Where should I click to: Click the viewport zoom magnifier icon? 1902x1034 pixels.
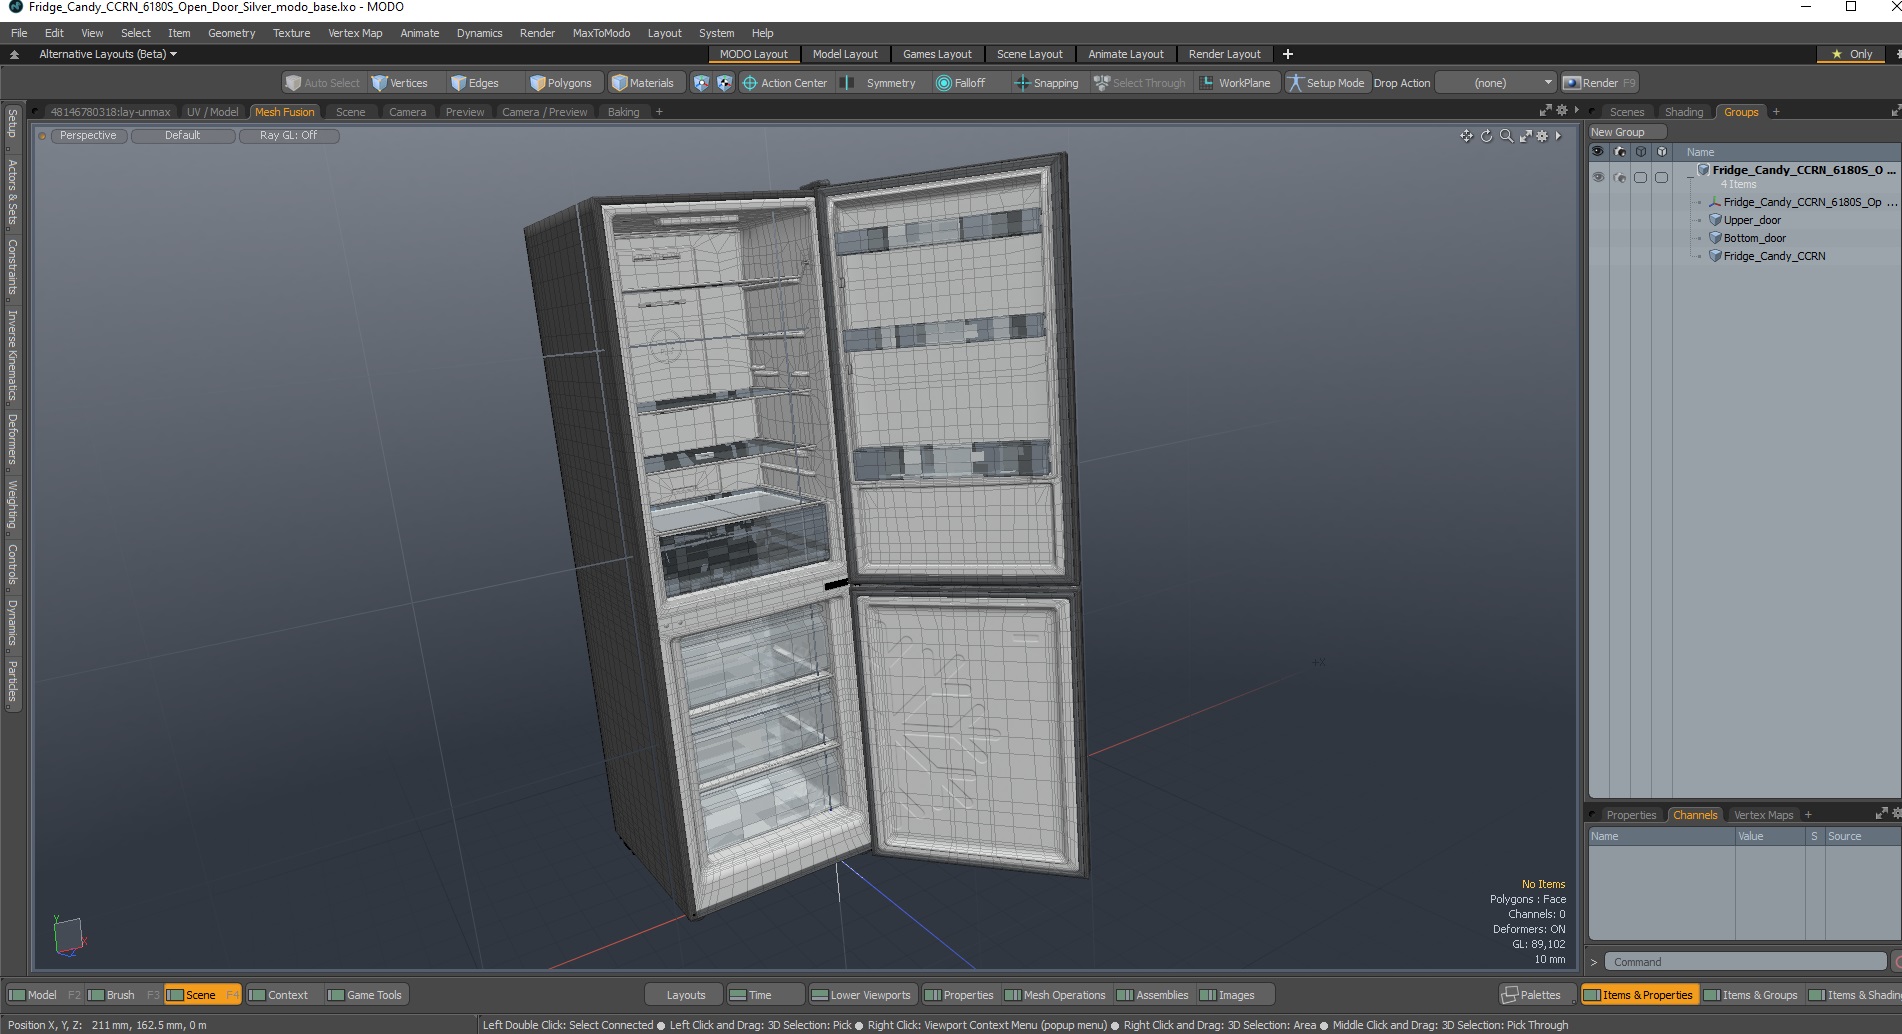coord(1506,136)
